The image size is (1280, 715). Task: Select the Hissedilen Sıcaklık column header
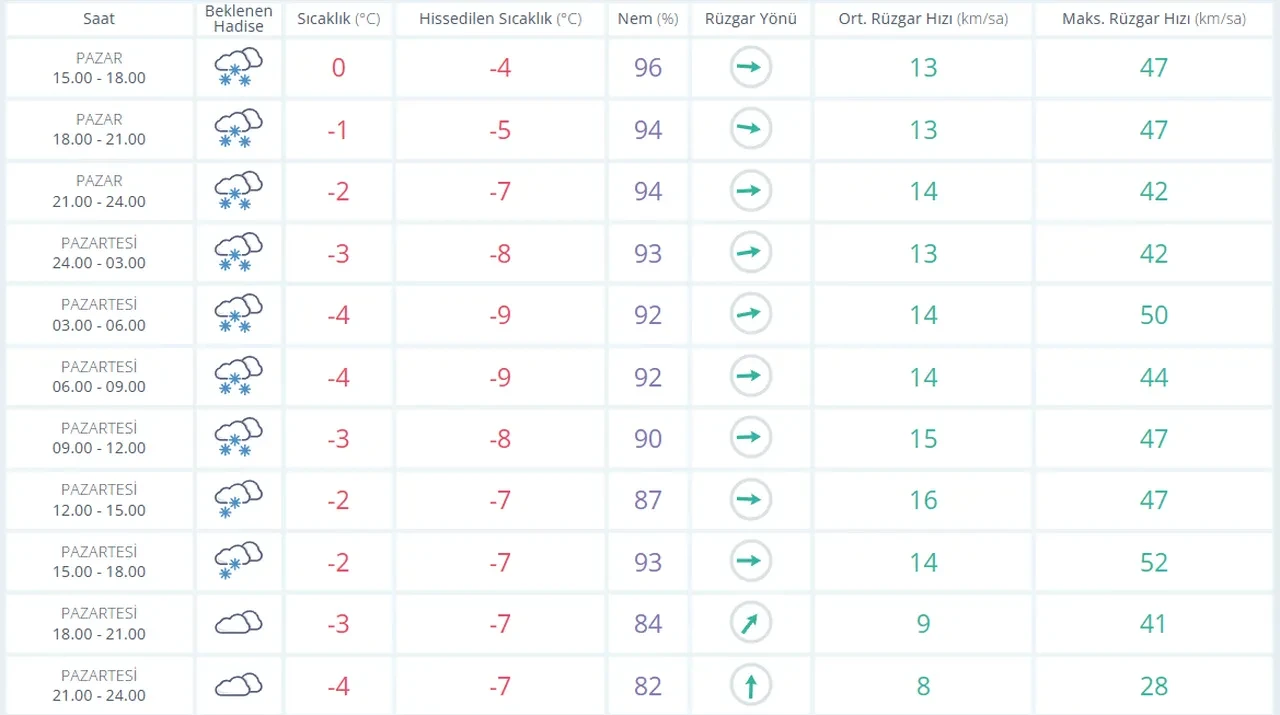point(500,19)
